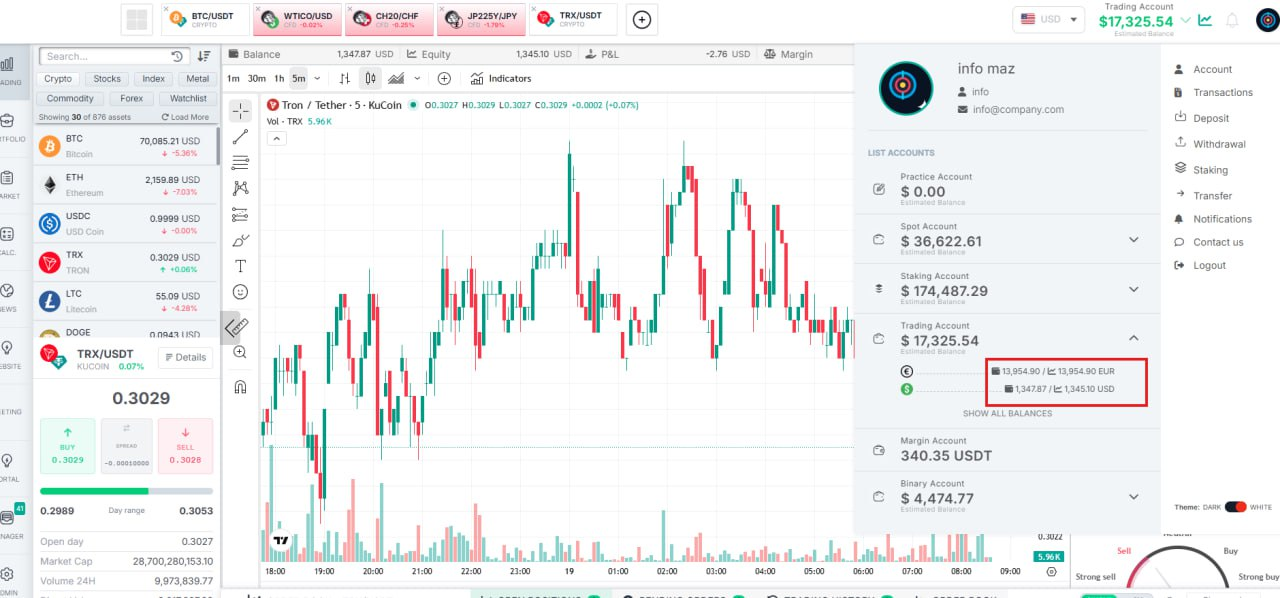Open the USD currency dropdown
This screenshot has height=598, width=1280.
click(x=1048, y=19)
